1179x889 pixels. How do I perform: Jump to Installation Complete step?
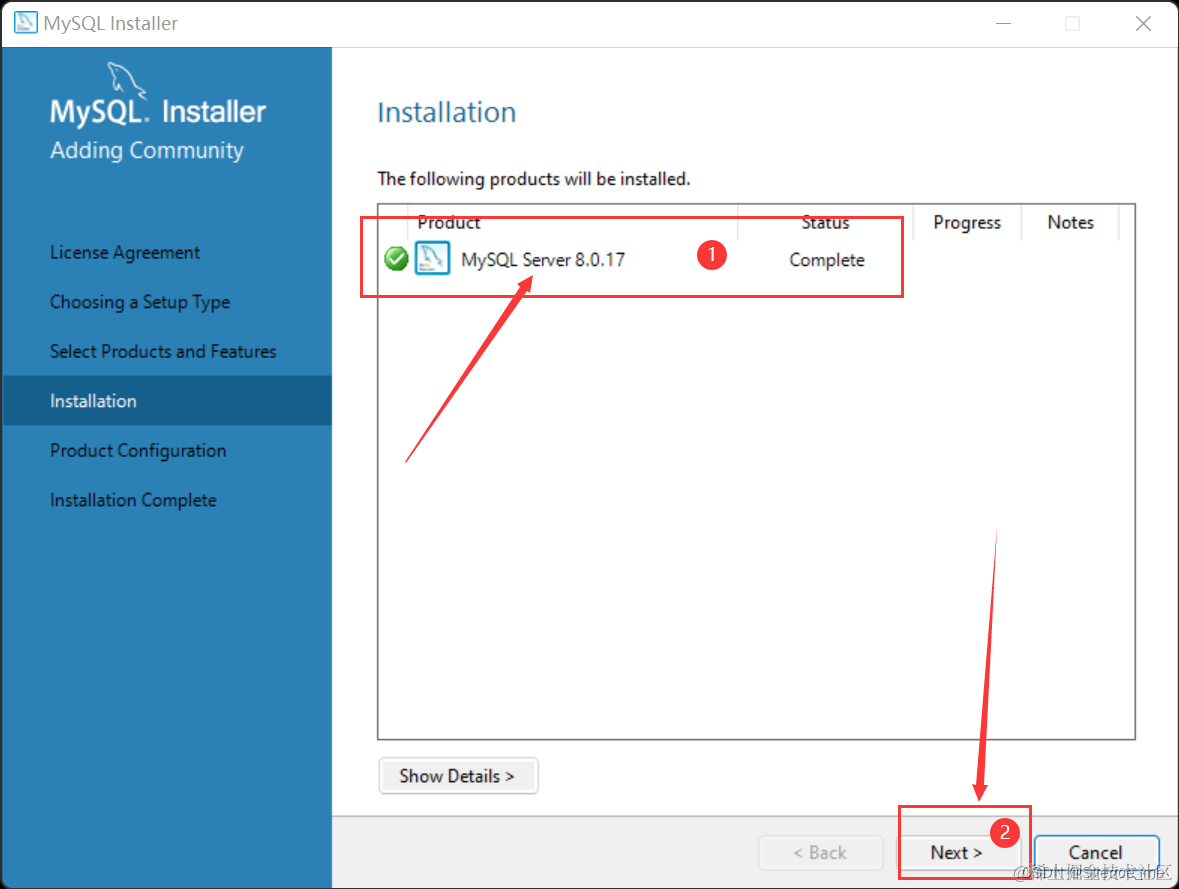point(133,500)
